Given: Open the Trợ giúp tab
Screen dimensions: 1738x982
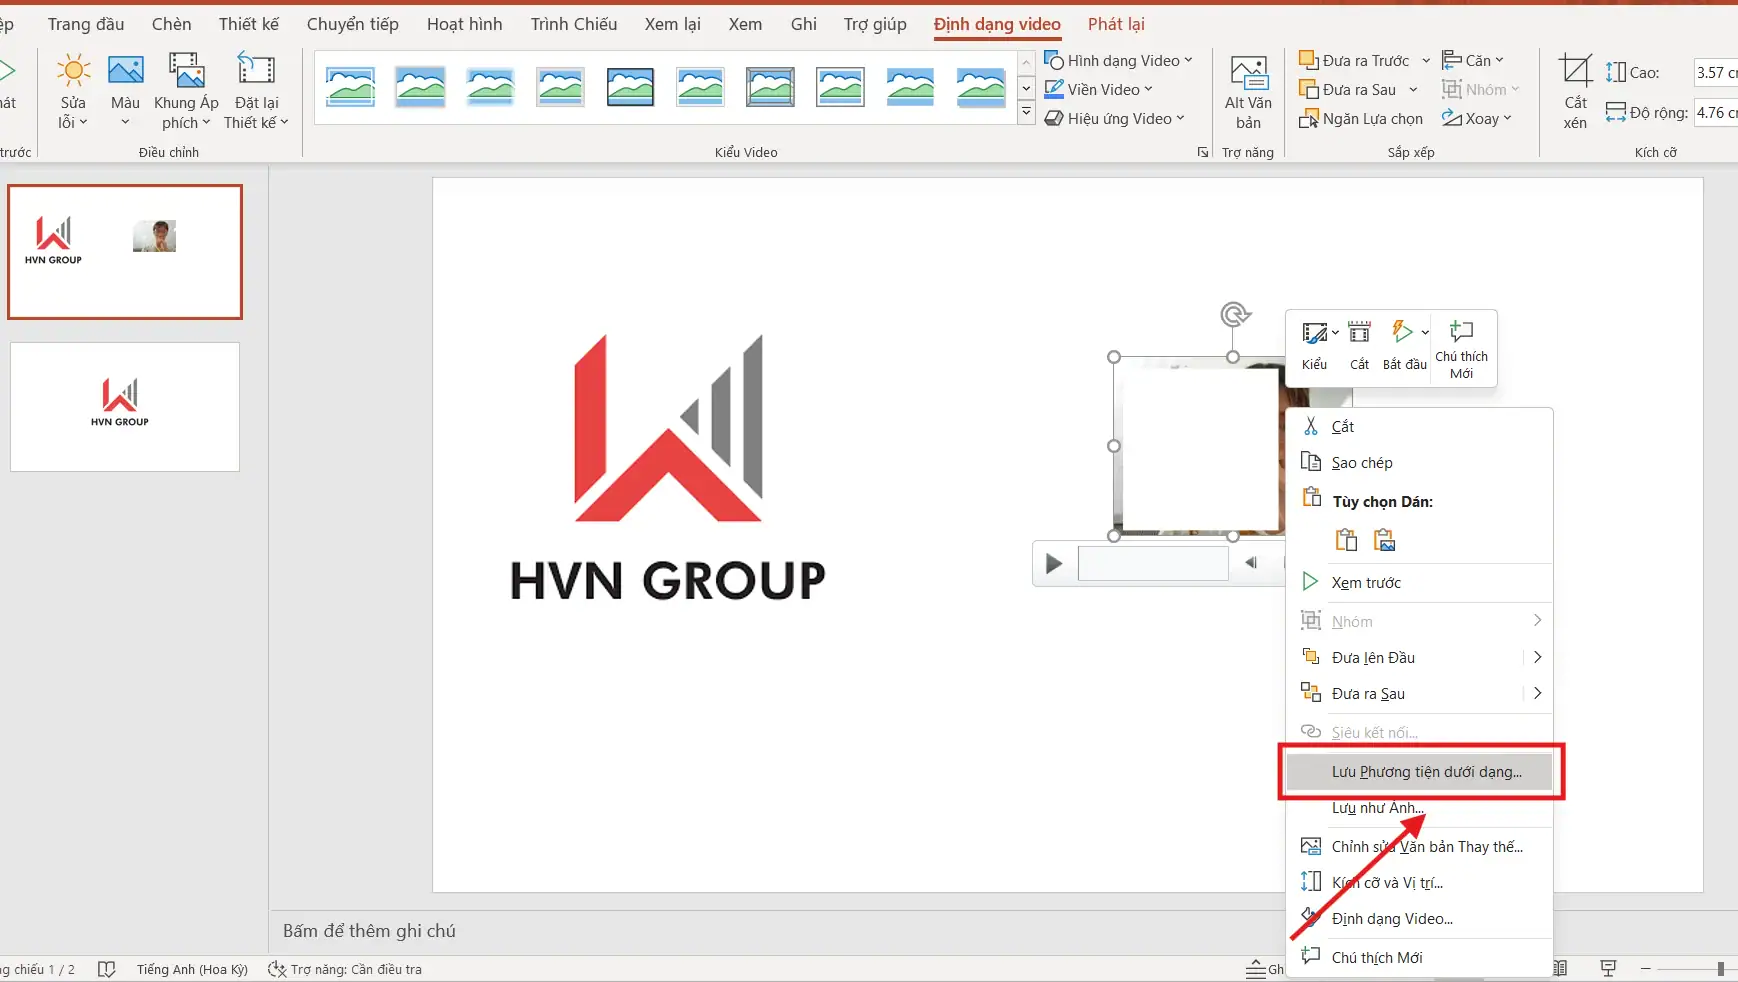Looking at the screenshot, I should (875, 24).
